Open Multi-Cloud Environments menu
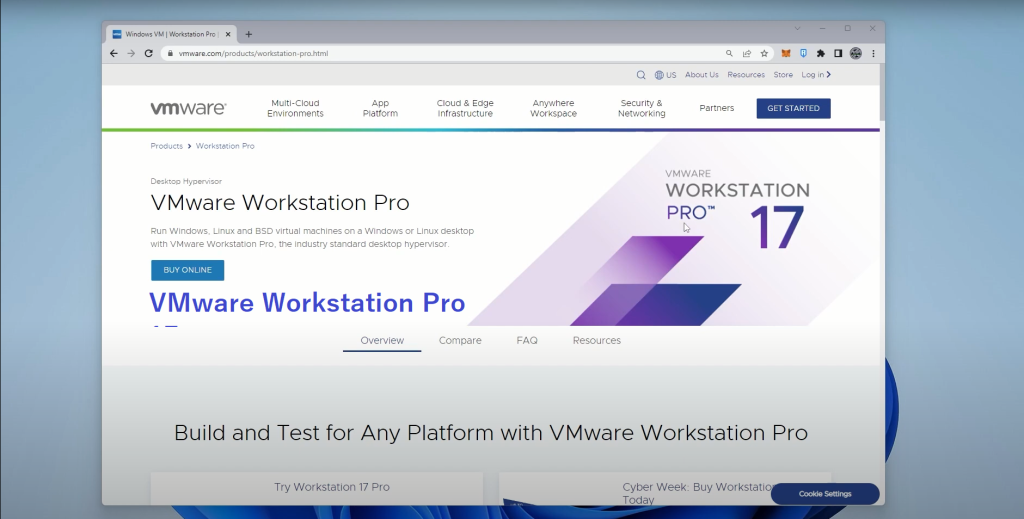Viewport: 1024px width, 519px height. (295, 108)
